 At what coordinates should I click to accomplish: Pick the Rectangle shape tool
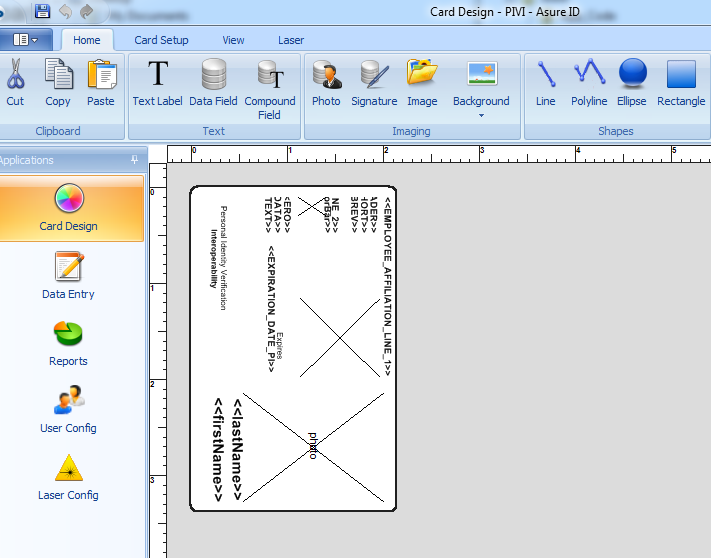tap(681, 83)
